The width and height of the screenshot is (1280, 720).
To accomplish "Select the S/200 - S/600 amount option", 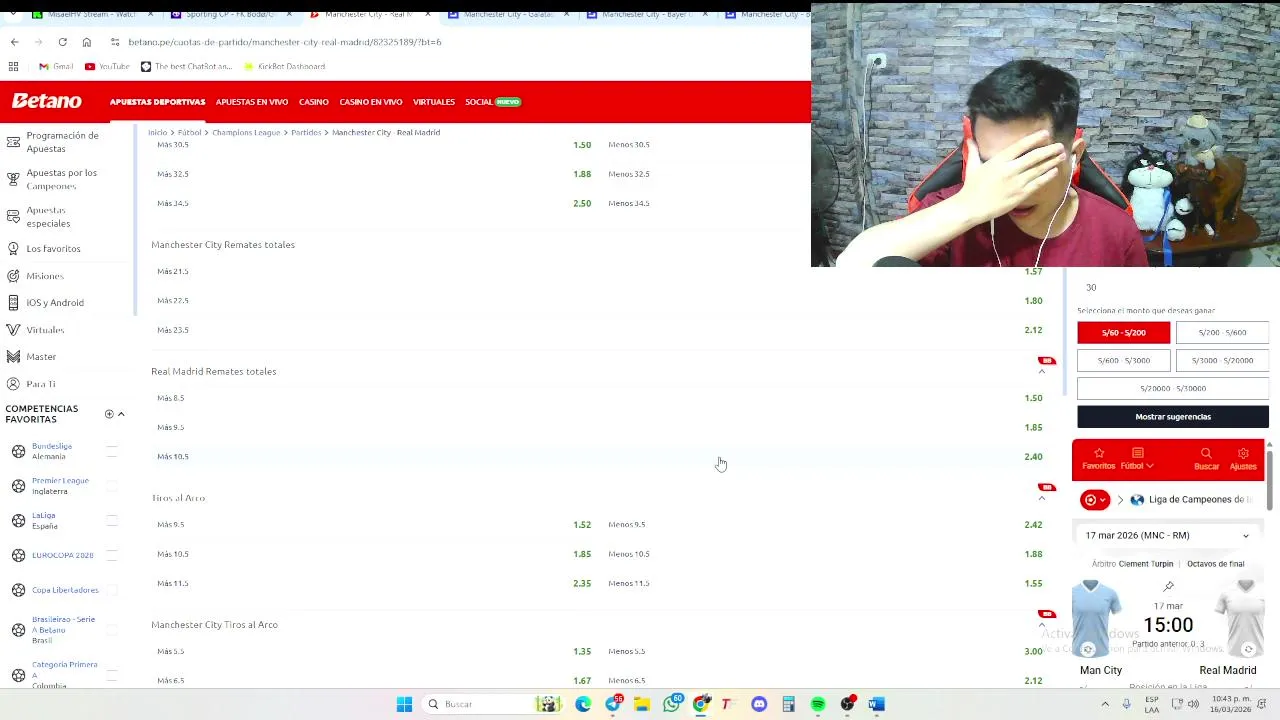I will click(x=1222, y=332).
